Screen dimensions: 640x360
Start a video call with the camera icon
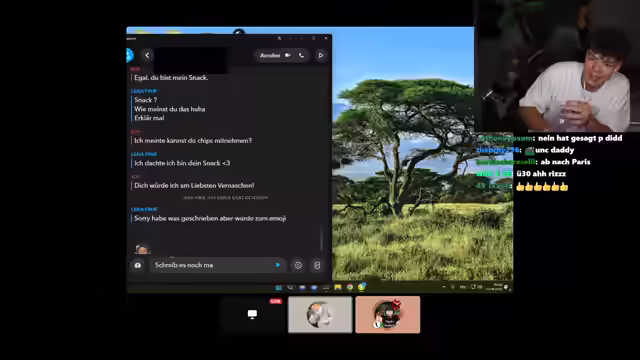coord(288,55)
